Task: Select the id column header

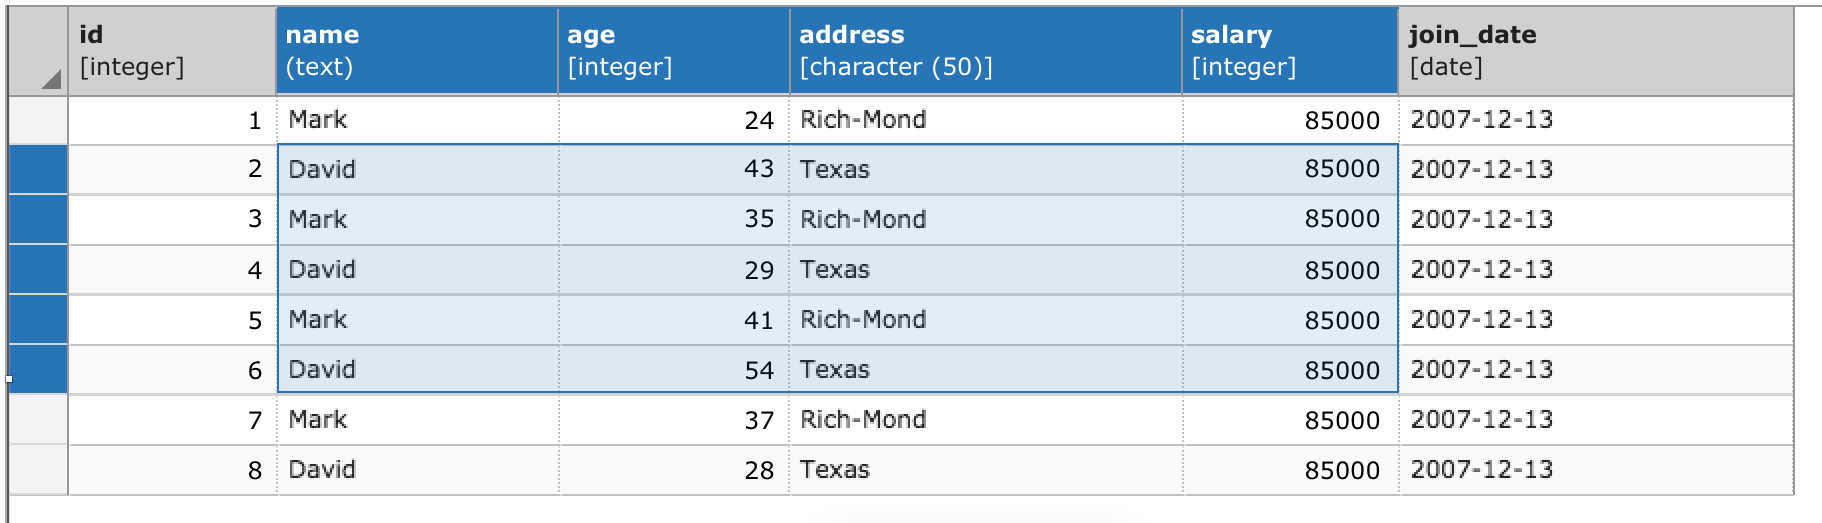Action: click(x=172, y=51)
